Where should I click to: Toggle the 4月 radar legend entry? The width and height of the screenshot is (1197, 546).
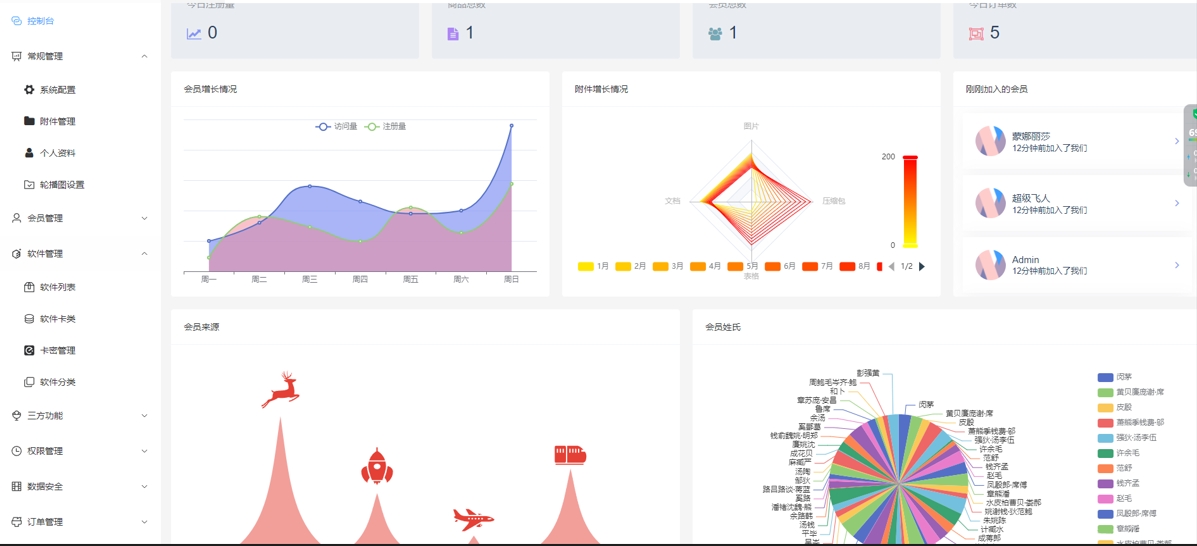click(705, 267)
